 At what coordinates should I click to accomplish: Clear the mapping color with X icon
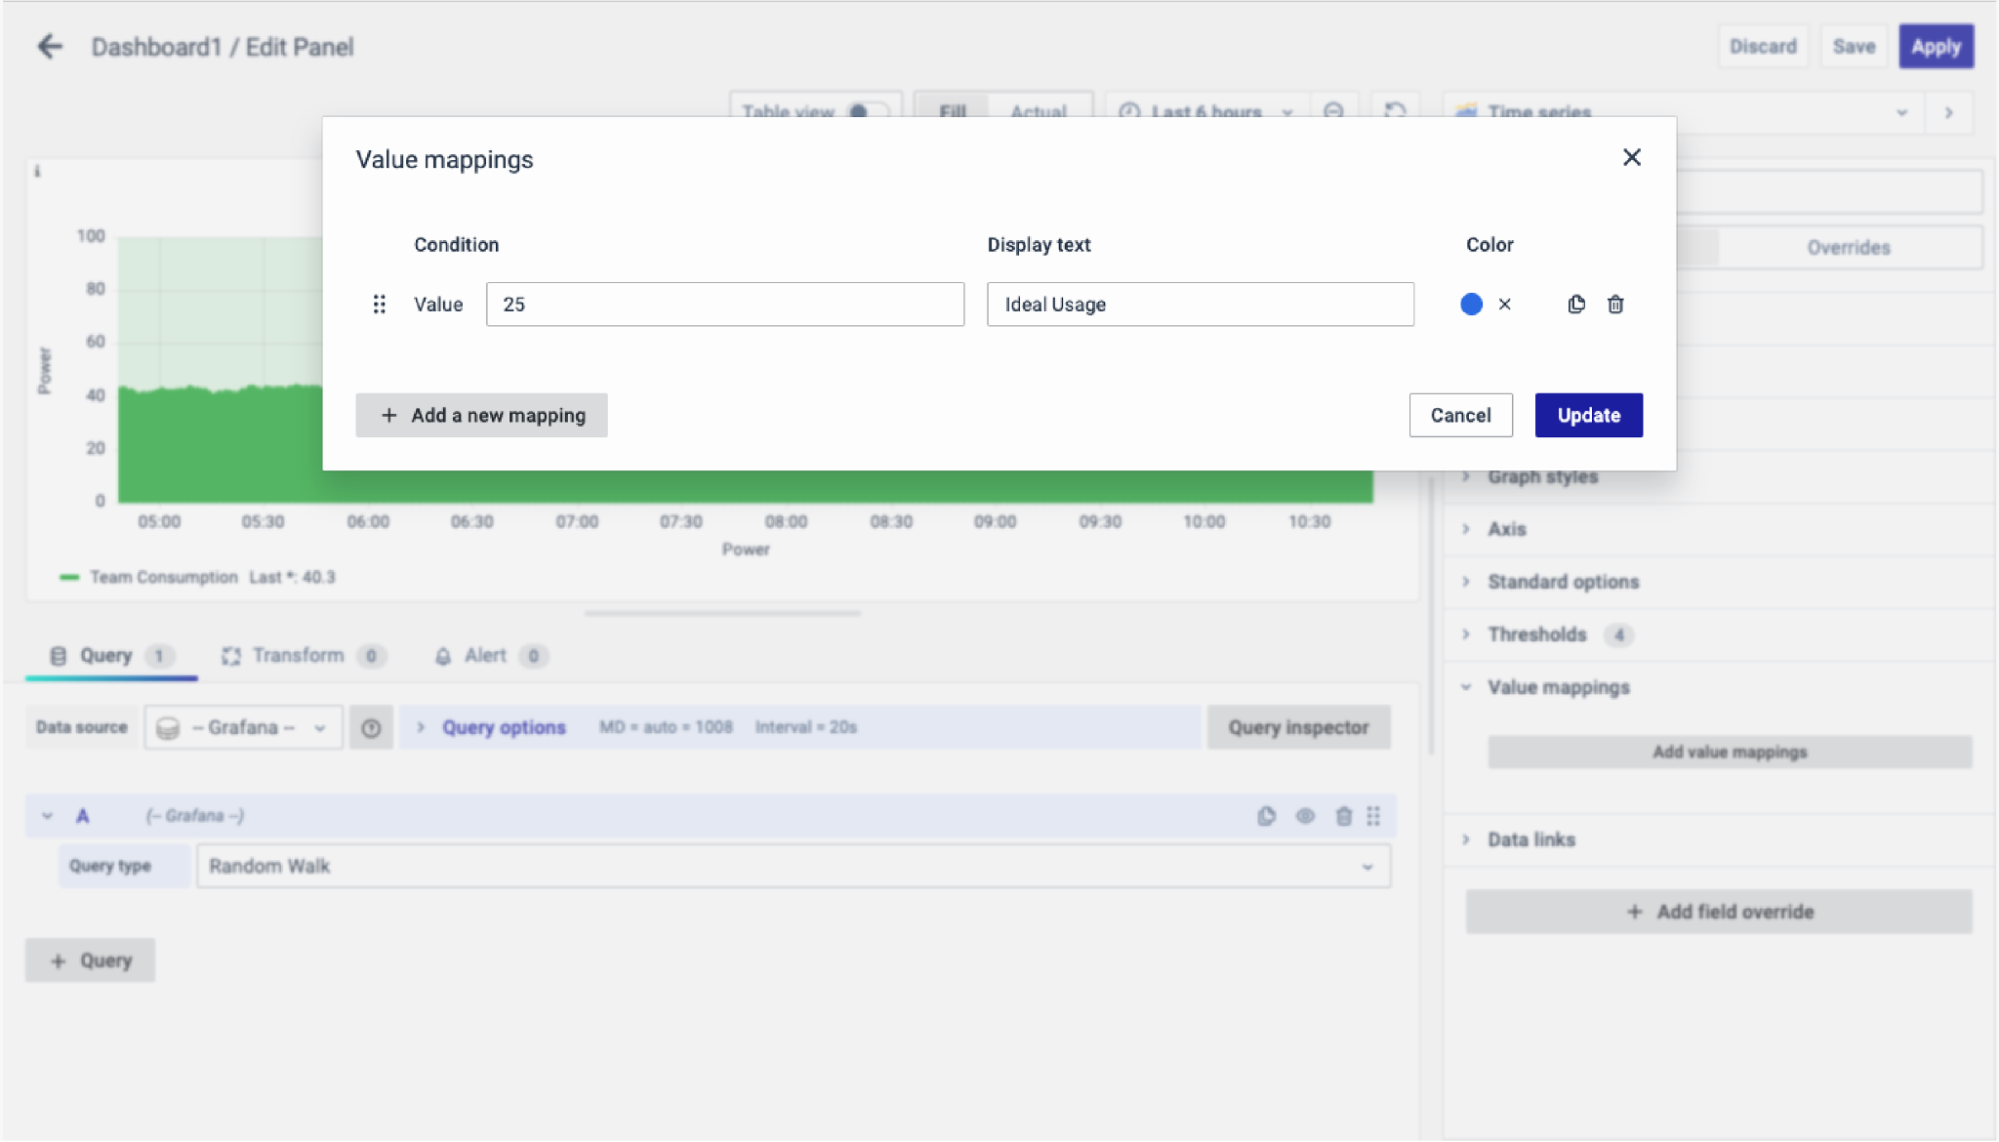[x=1505, y=304]
